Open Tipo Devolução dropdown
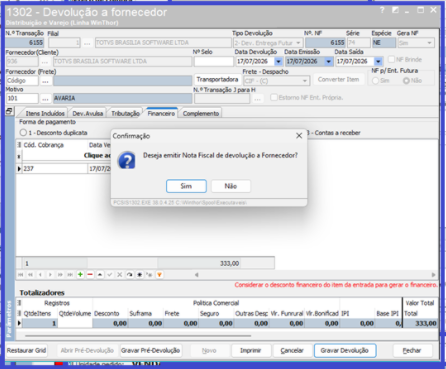The height and width of the screenshot is (369, 446). 298,43
